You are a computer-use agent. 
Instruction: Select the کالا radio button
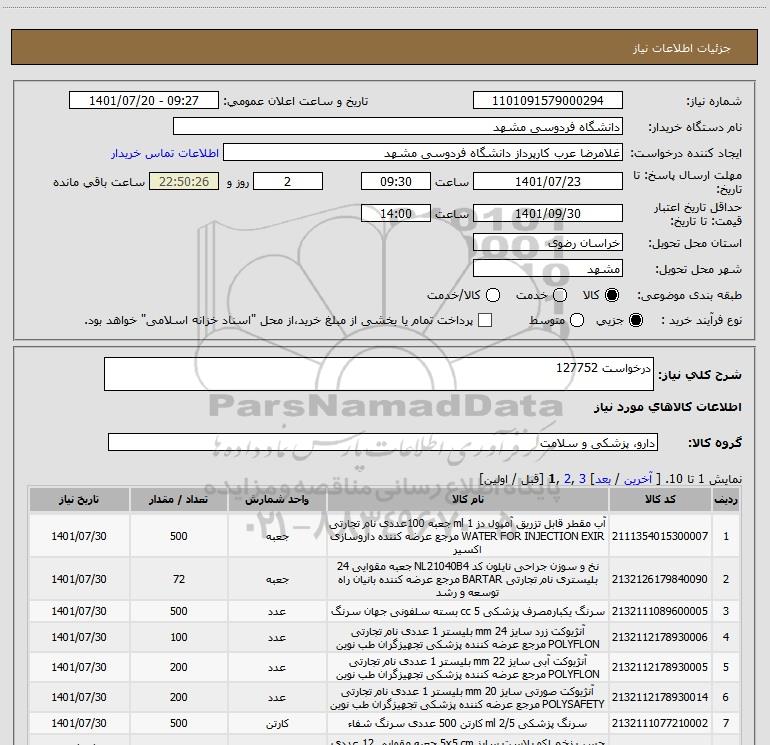612,295
